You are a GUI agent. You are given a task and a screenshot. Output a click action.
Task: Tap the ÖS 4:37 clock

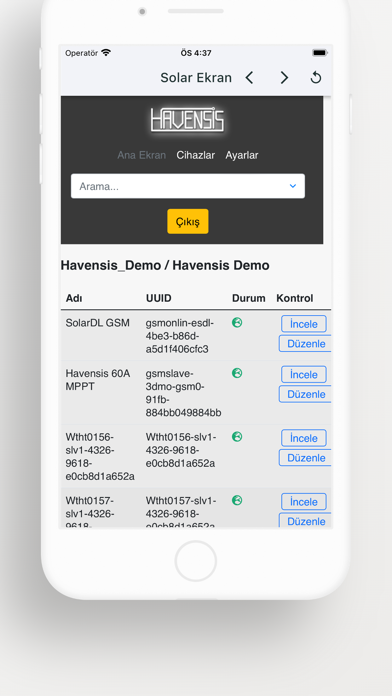(196, 53)
